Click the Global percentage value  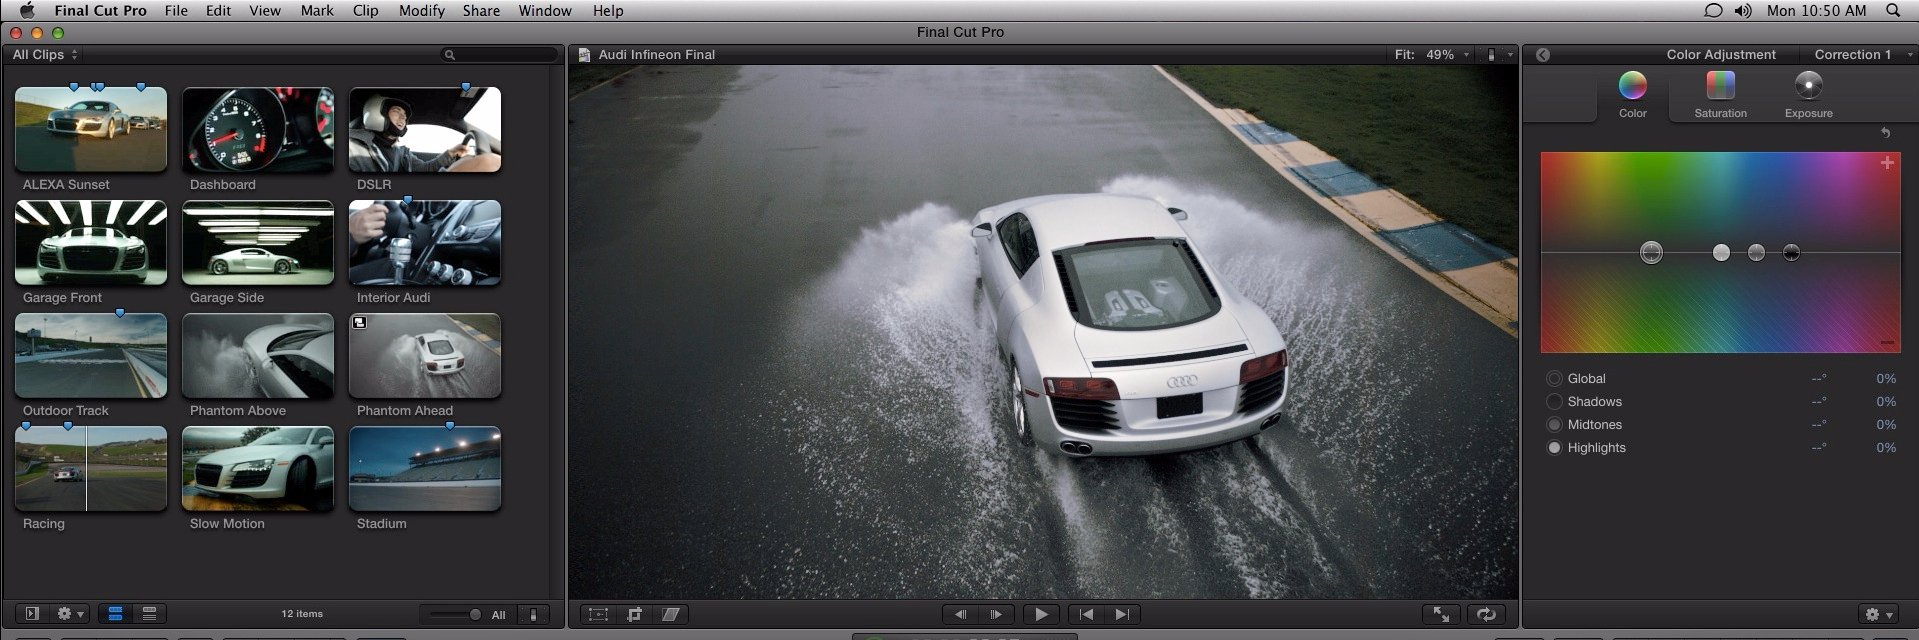tap(1886, 379)
